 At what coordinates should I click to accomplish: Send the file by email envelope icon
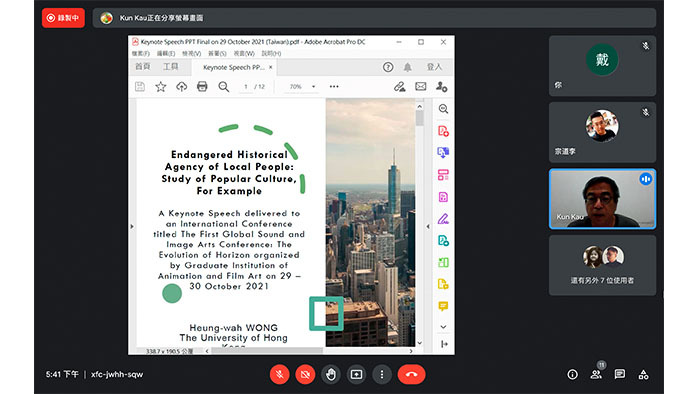pos(421,87)
